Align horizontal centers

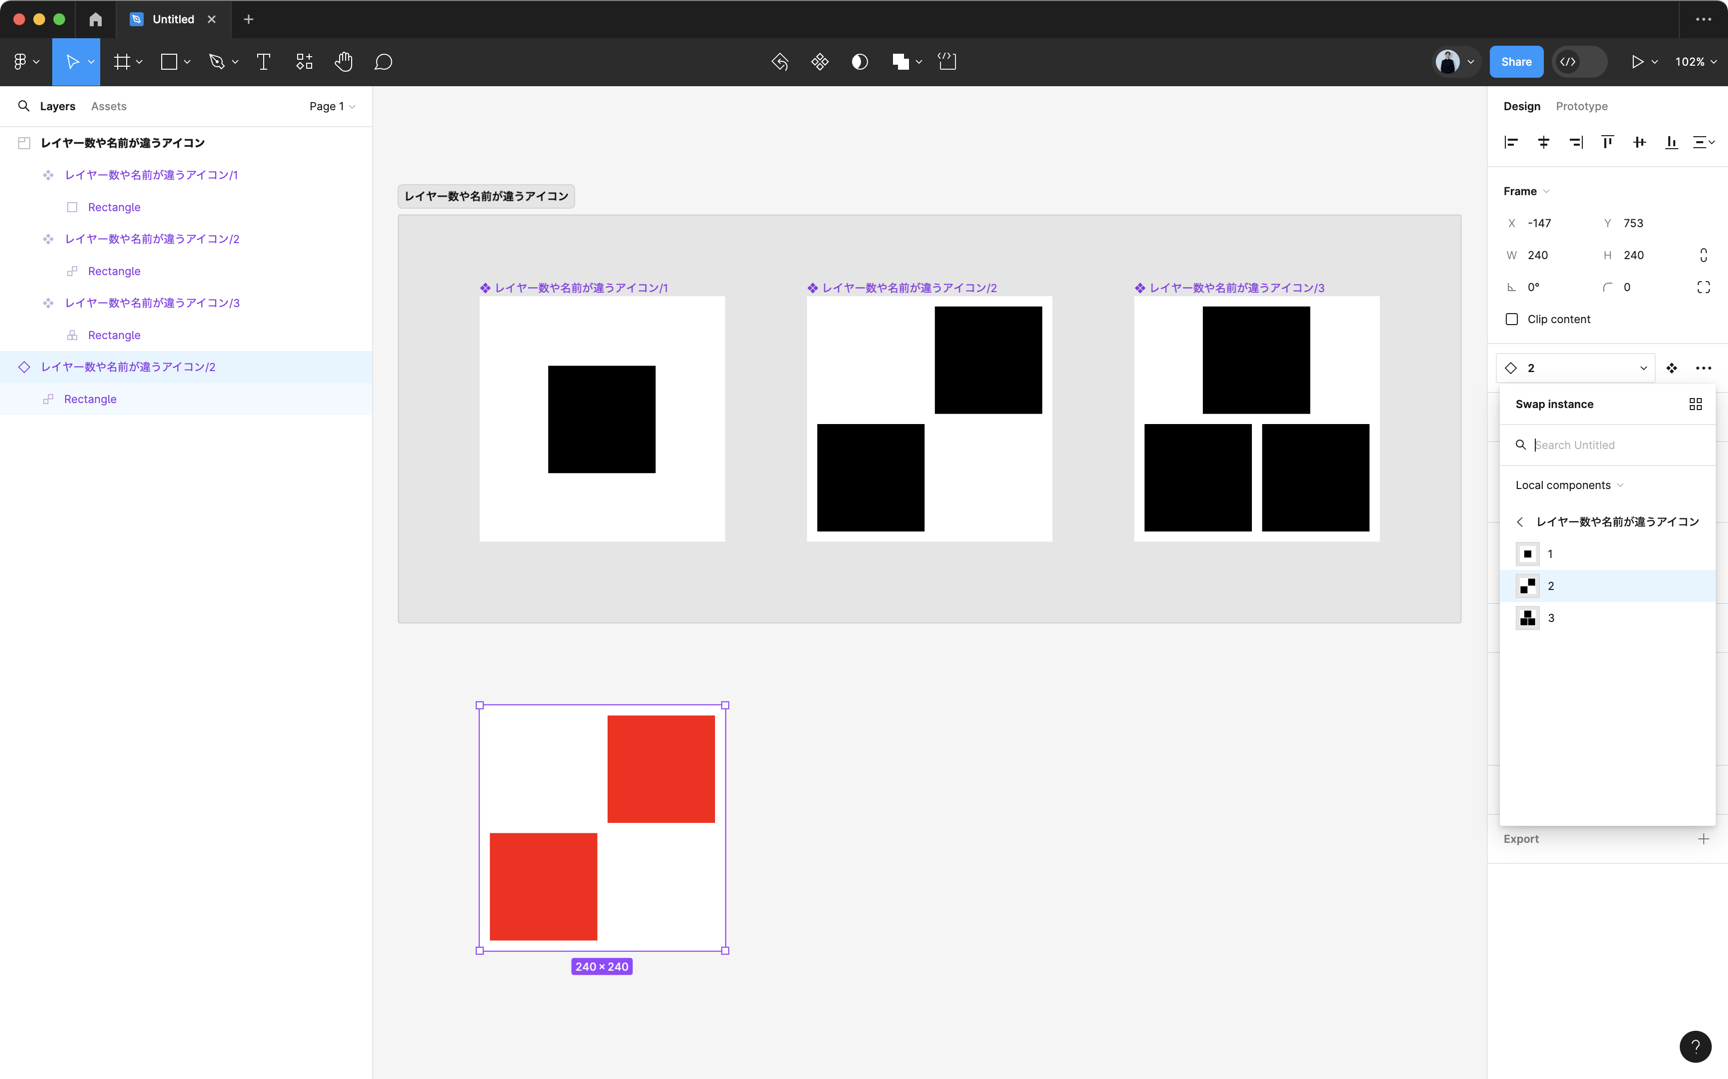(x=1544, y=143)
